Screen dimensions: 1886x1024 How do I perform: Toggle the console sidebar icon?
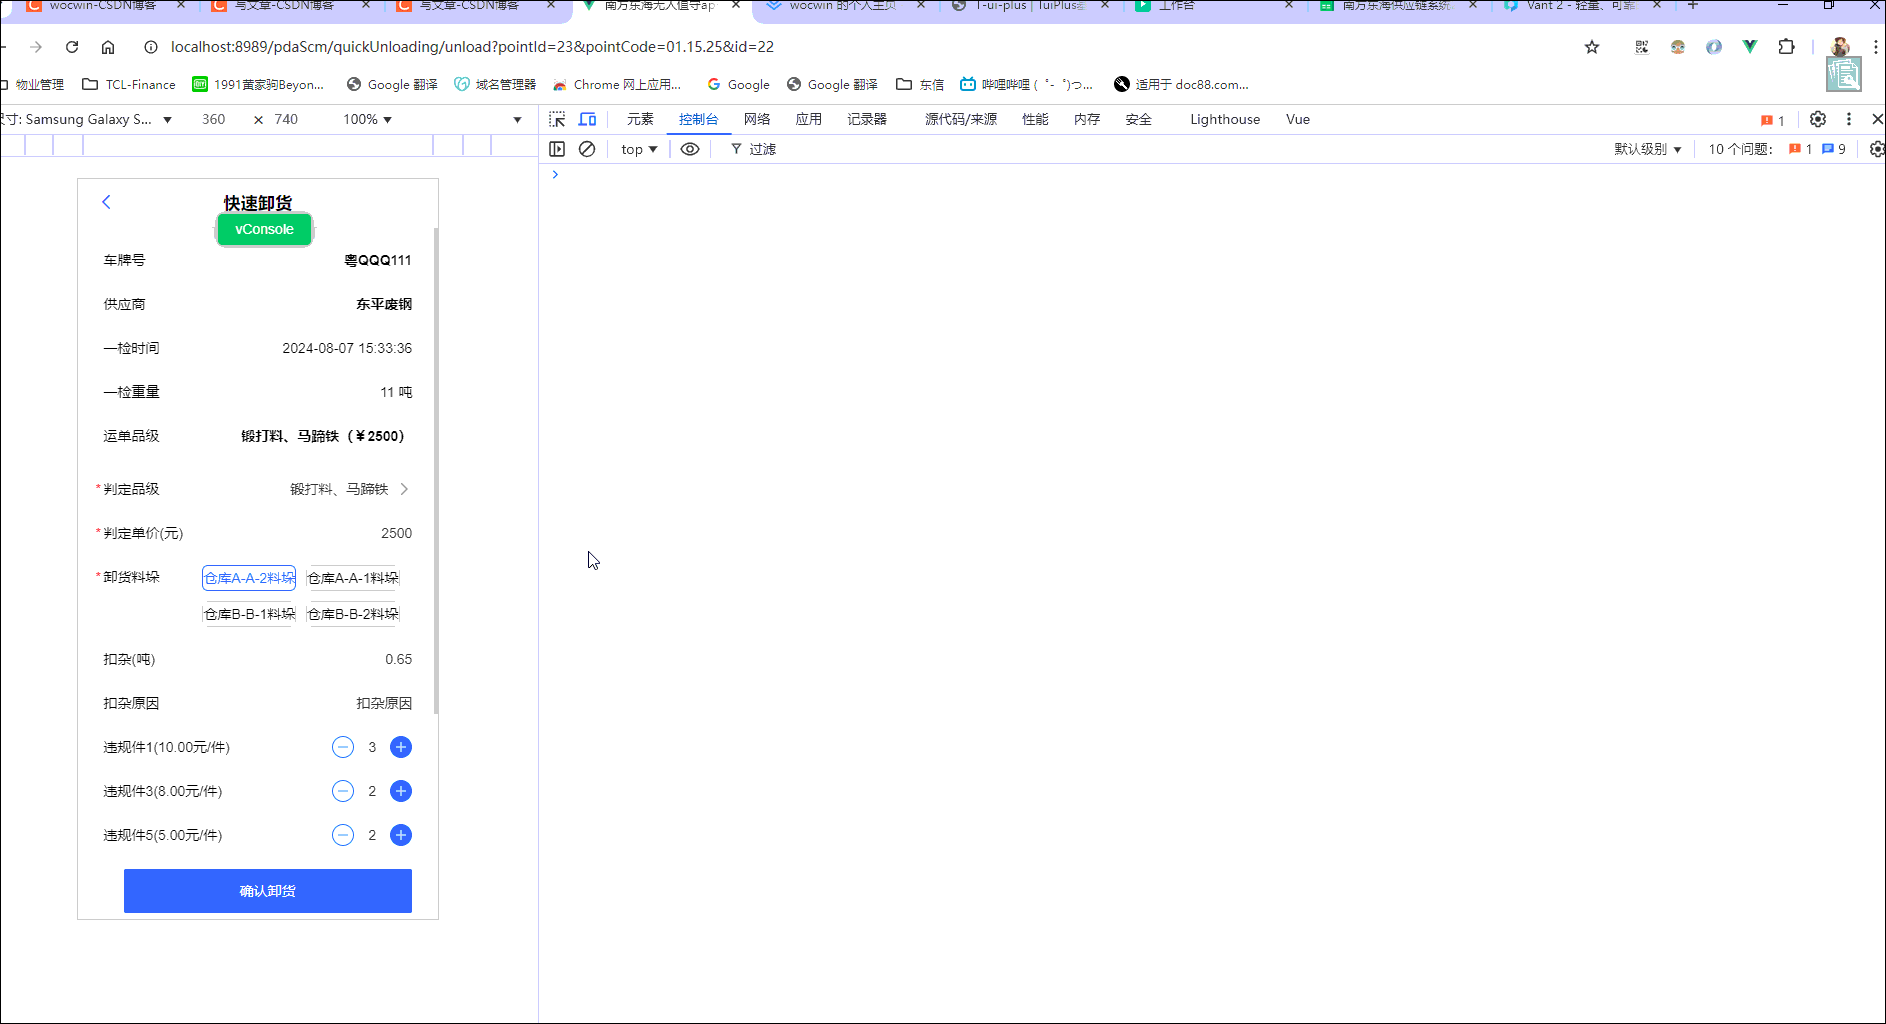[x=557, y=149]
